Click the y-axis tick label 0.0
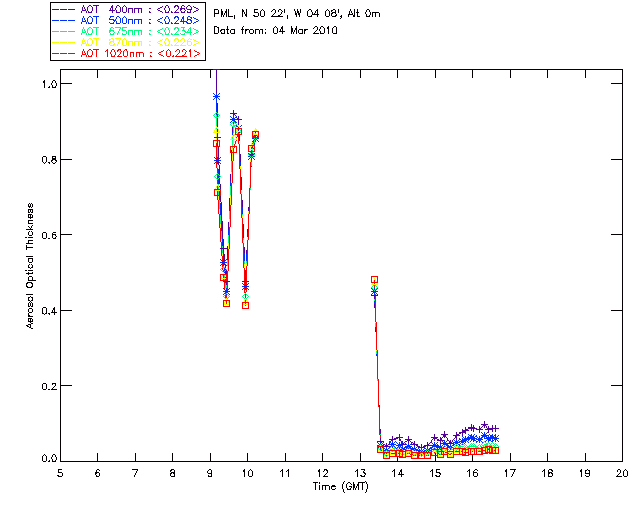 pos(46,459)
